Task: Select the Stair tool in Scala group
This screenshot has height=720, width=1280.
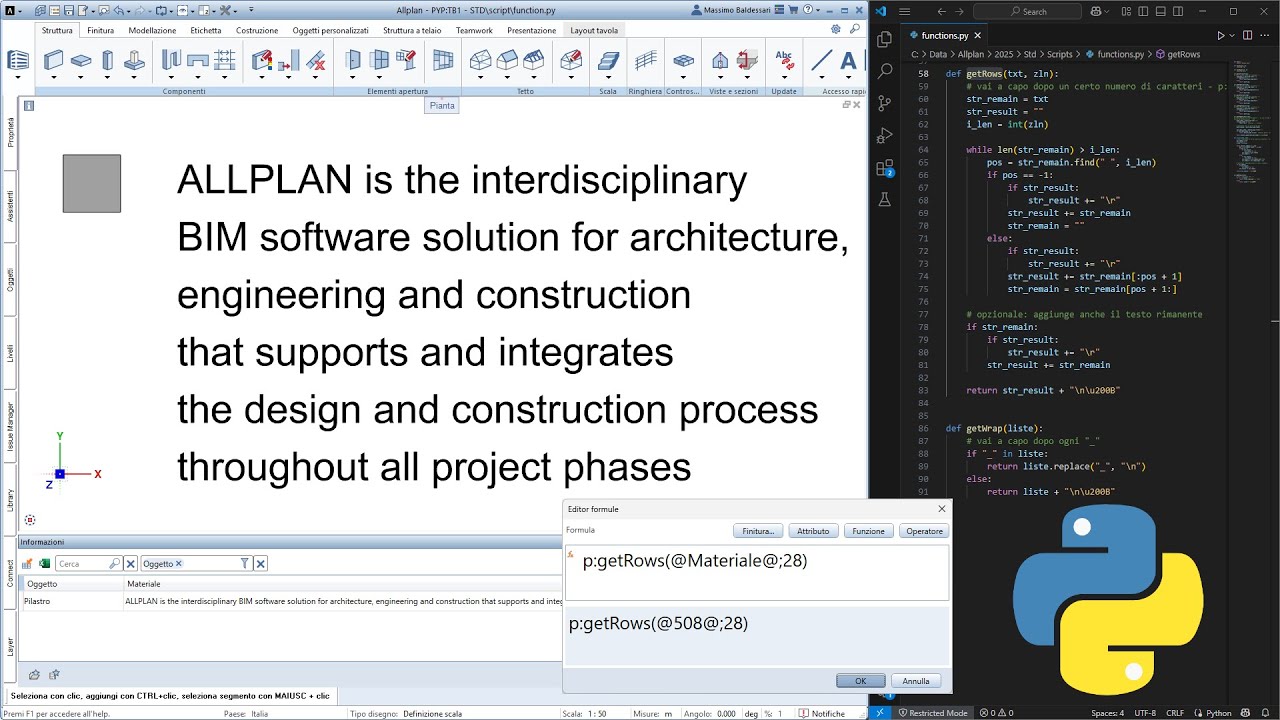Action: pos(609,60)
